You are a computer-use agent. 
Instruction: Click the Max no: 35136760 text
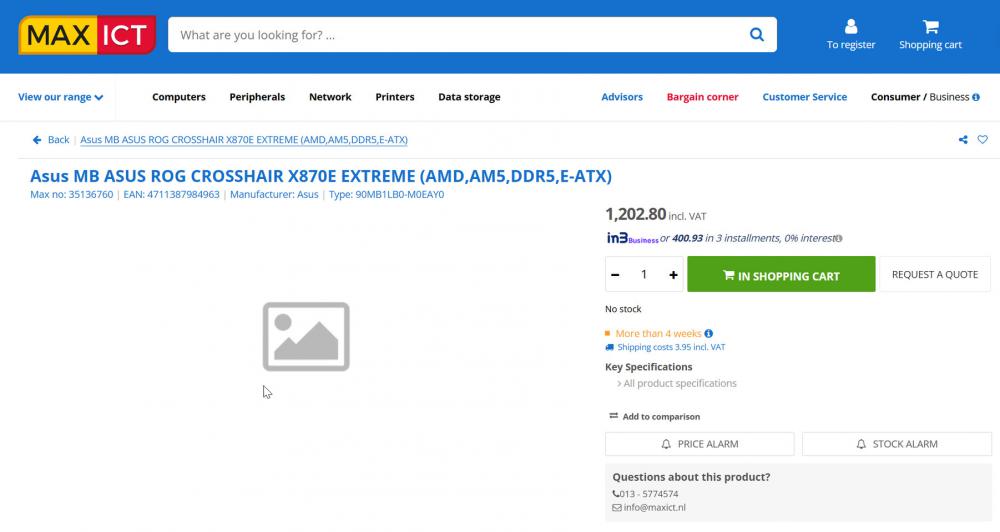(x=71, y=195)
